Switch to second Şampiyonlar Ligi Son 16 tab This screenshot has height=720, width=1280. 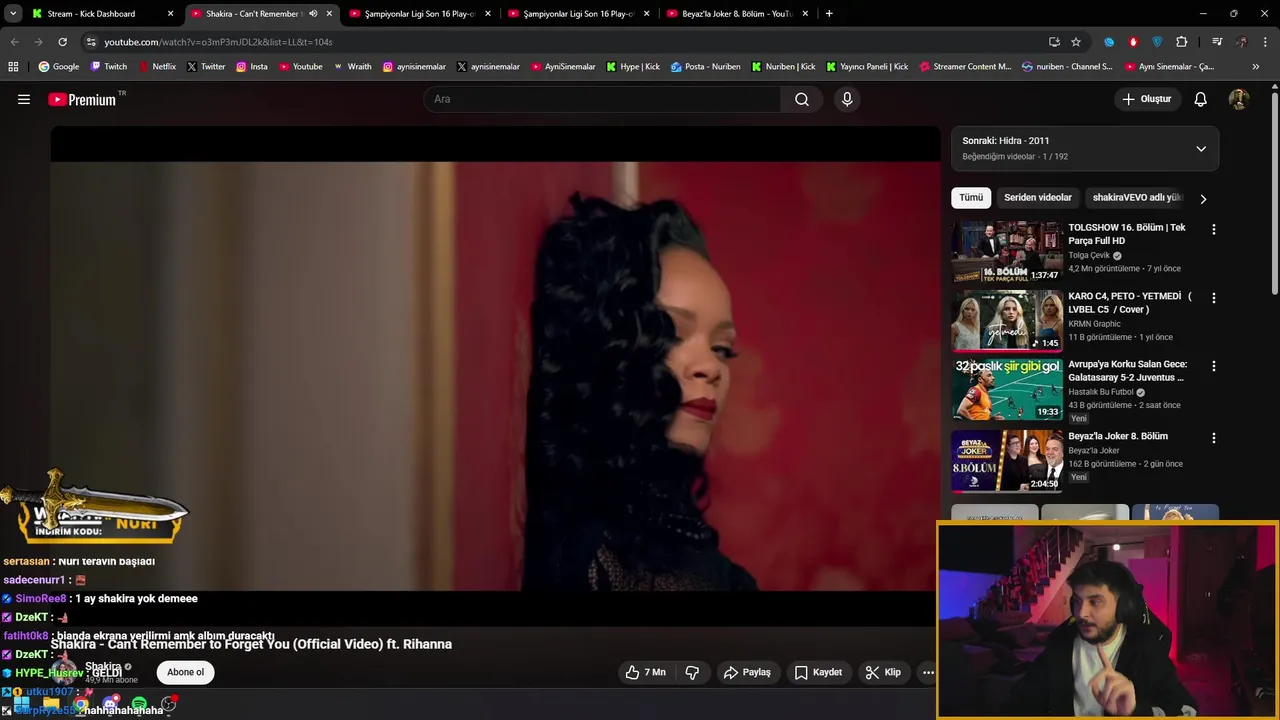coord(580,14)
